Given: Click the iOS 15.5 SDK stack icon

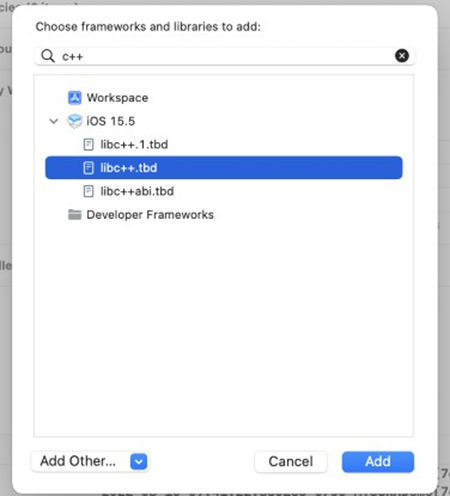Looking at the screenshot, I should (74, 121).
